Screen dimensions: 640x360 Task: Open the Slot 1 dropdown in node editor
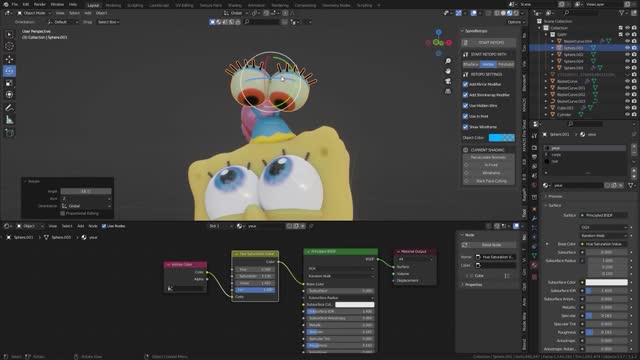click(220, 226)
